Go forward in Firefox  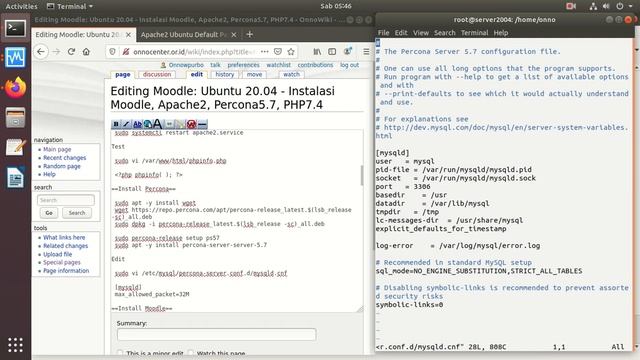point(56,52)
